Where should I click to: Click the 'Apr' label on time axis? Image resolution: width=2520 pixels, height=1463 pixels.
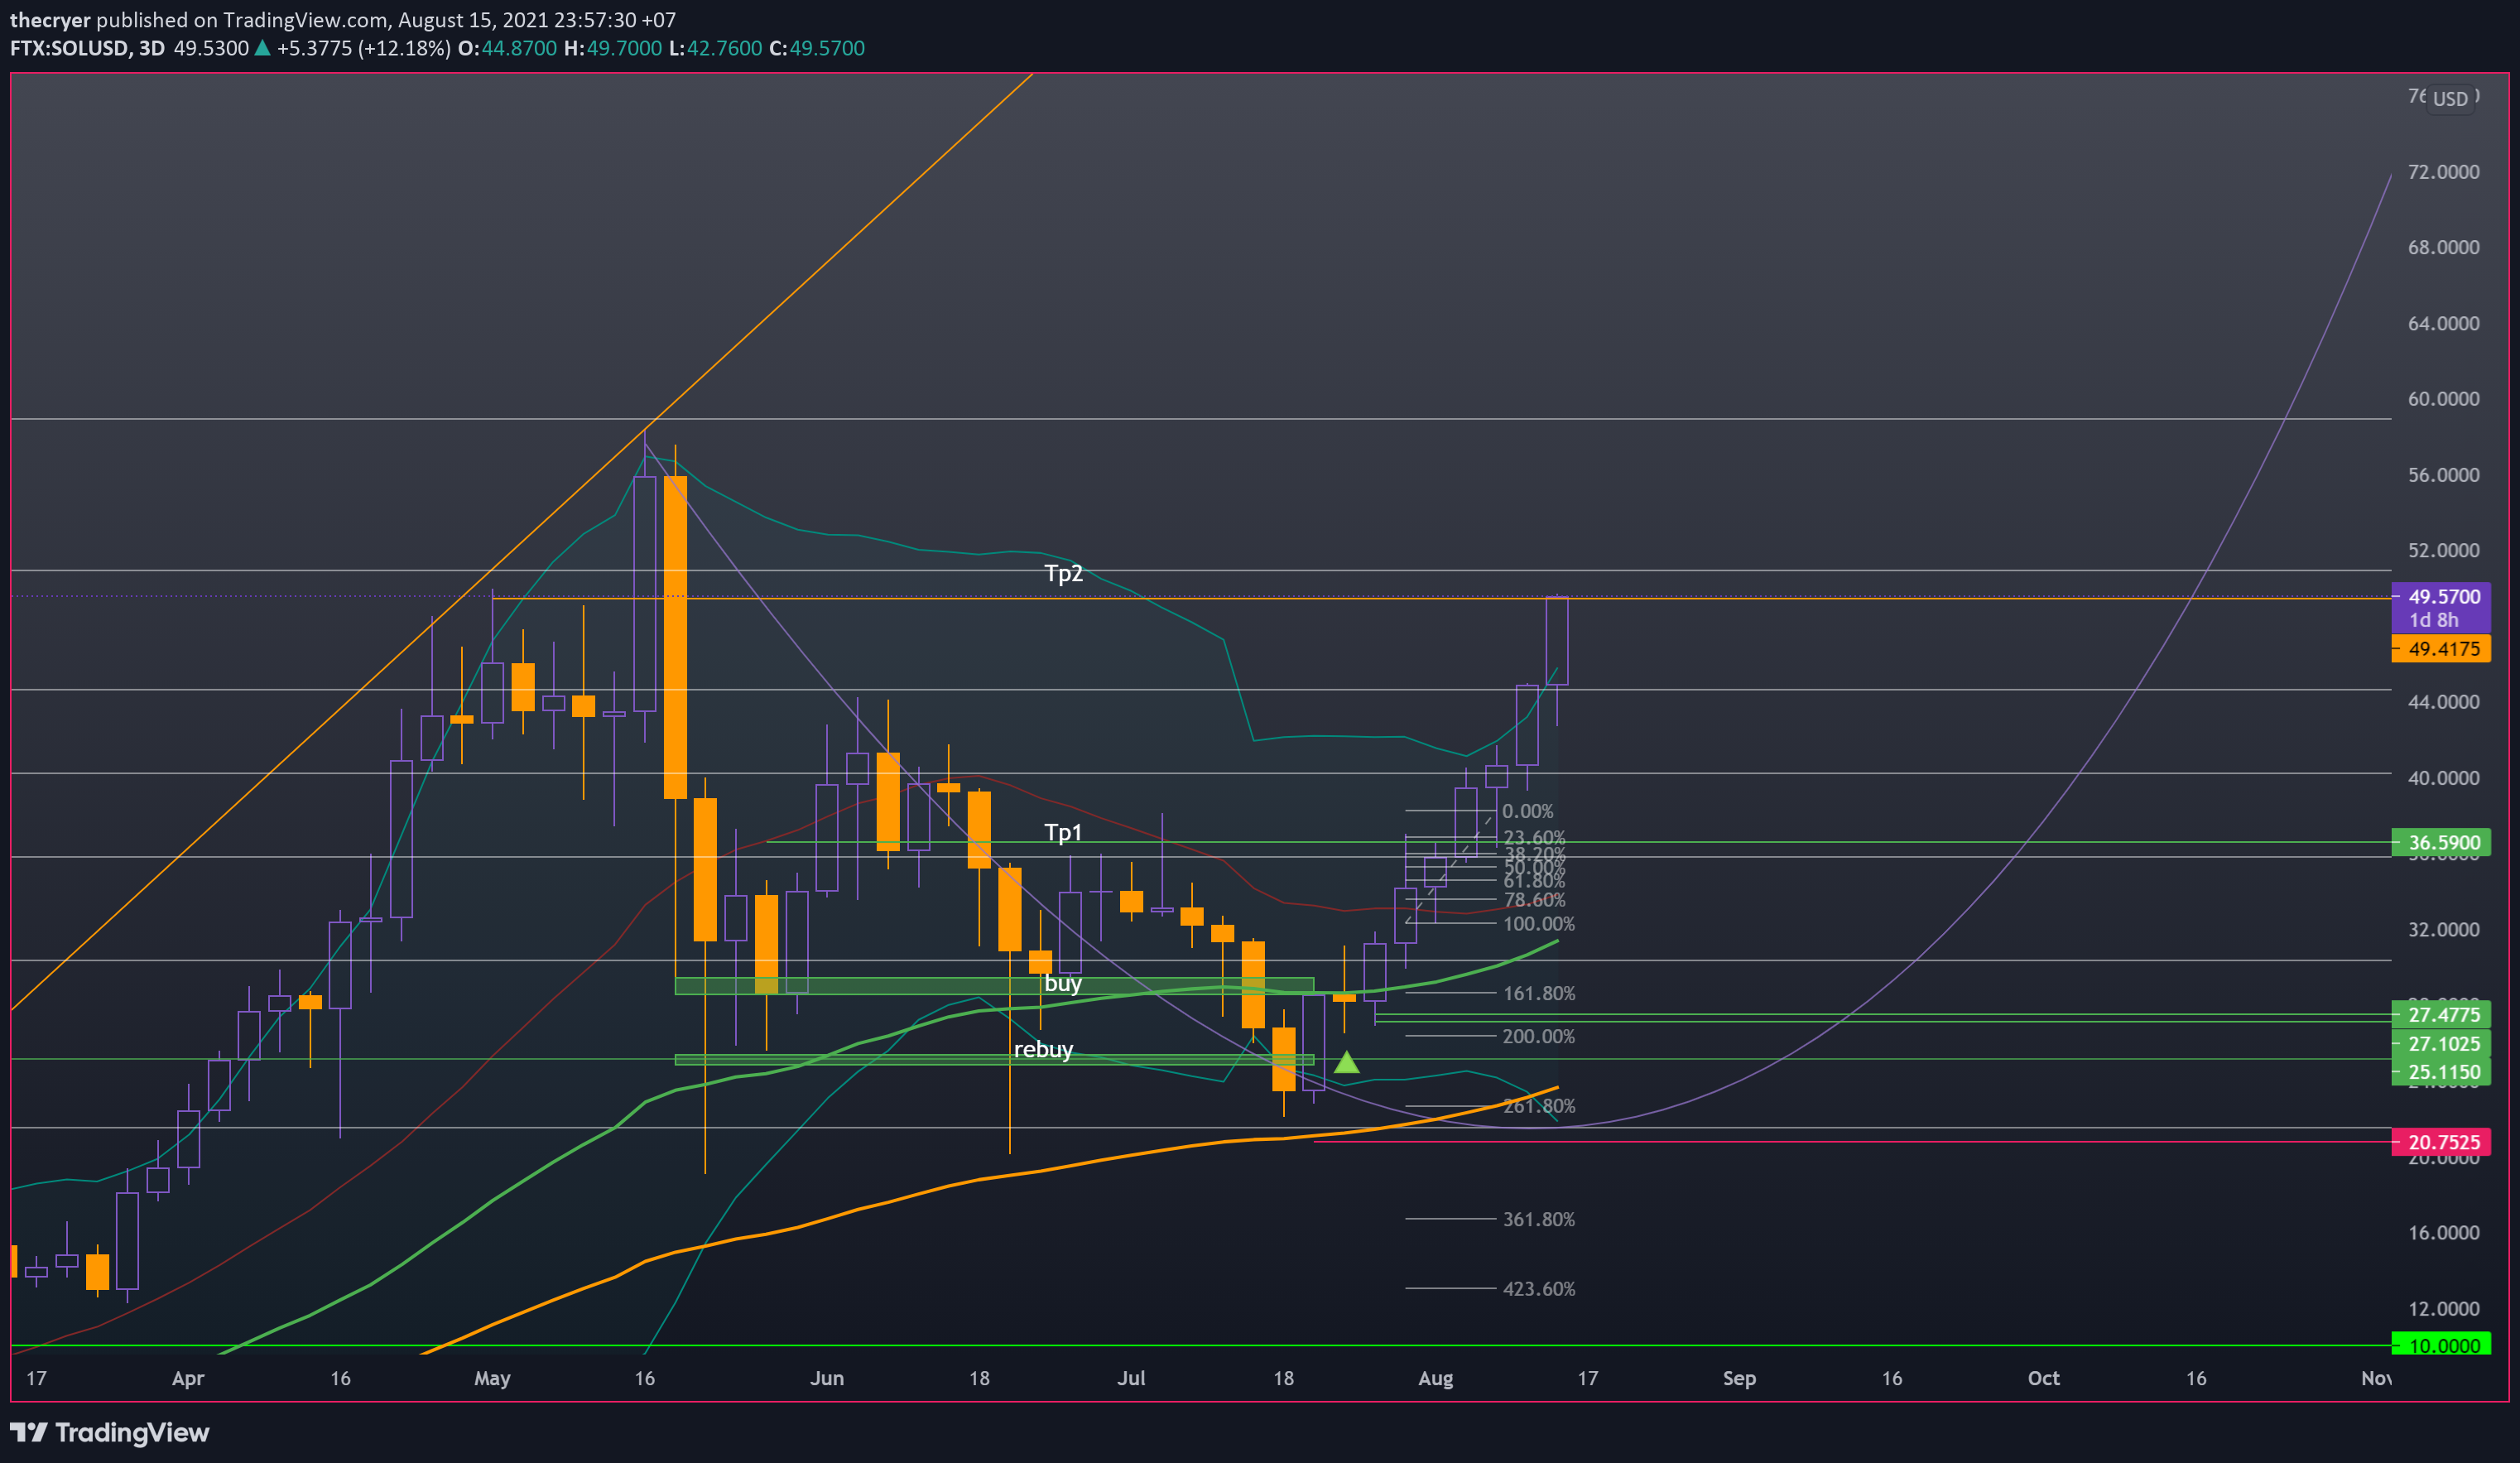pos(188,1378)
